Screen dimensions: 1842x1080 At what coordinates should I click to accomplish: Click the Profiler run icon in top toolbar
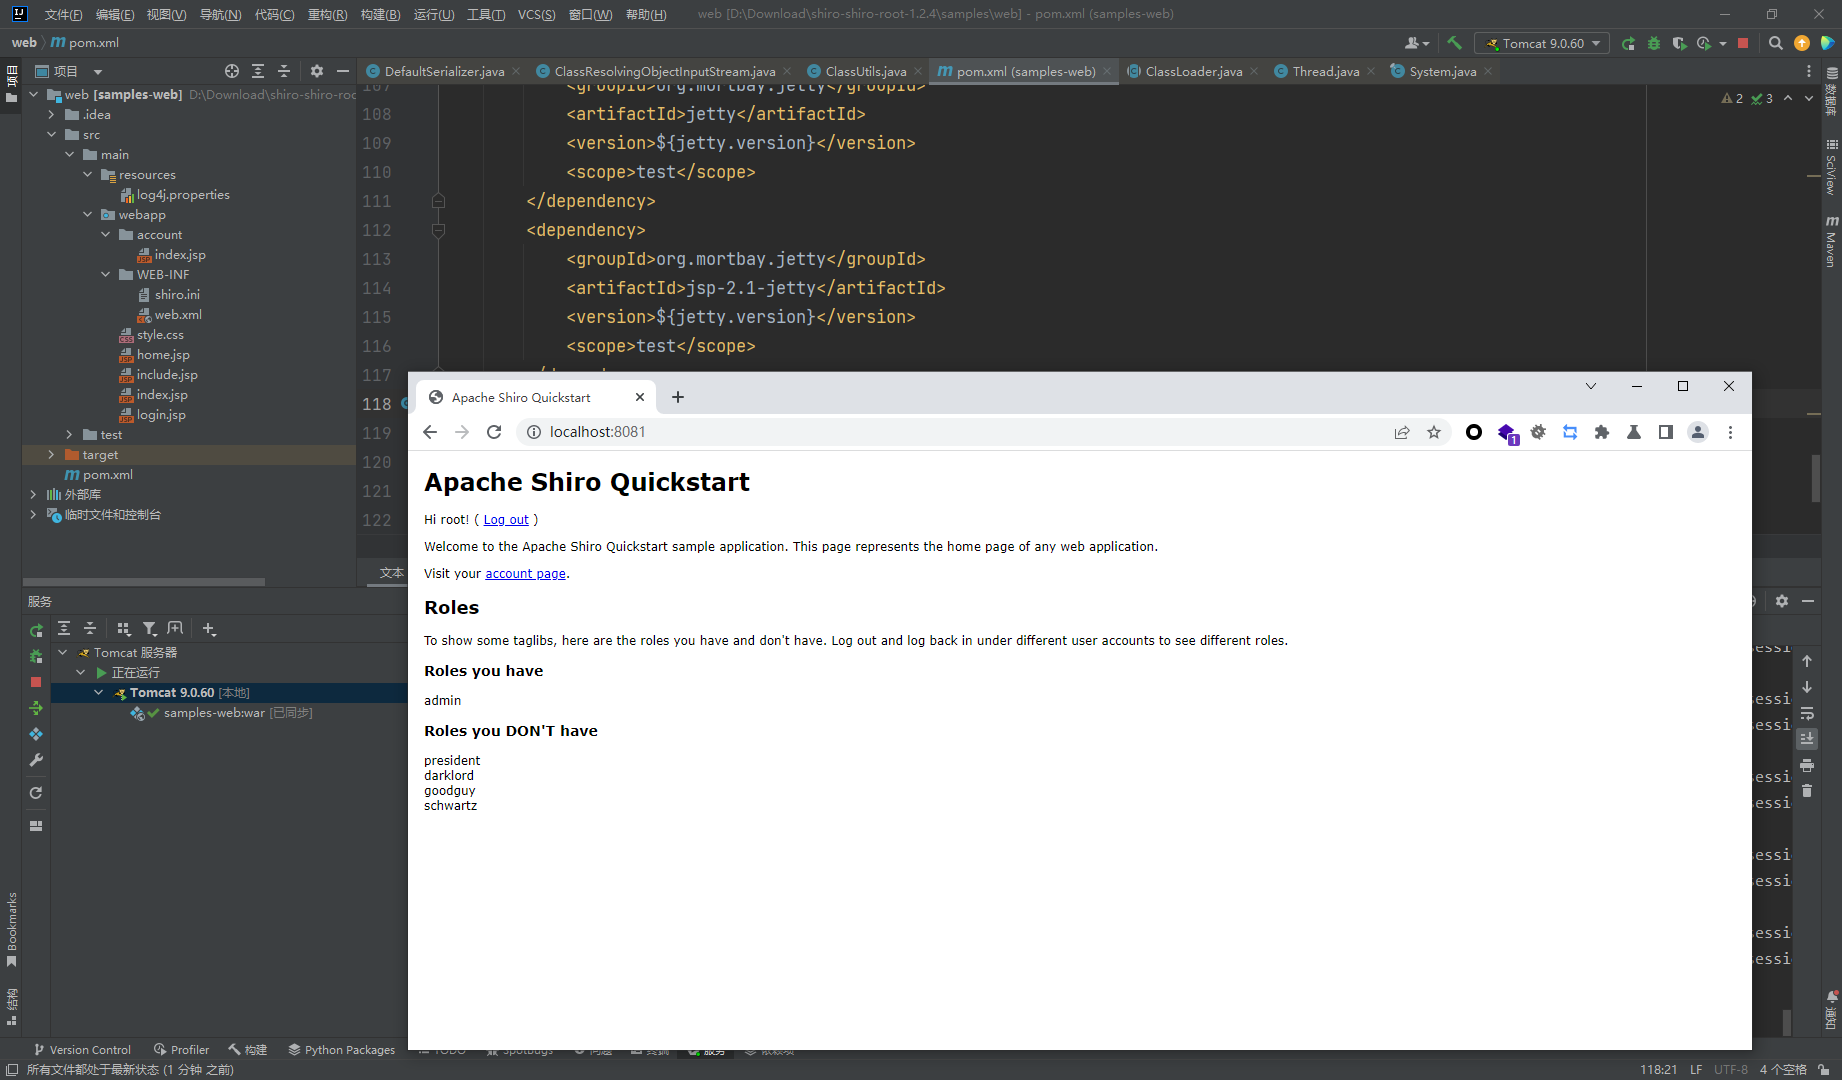click(x=1704, y=43)
